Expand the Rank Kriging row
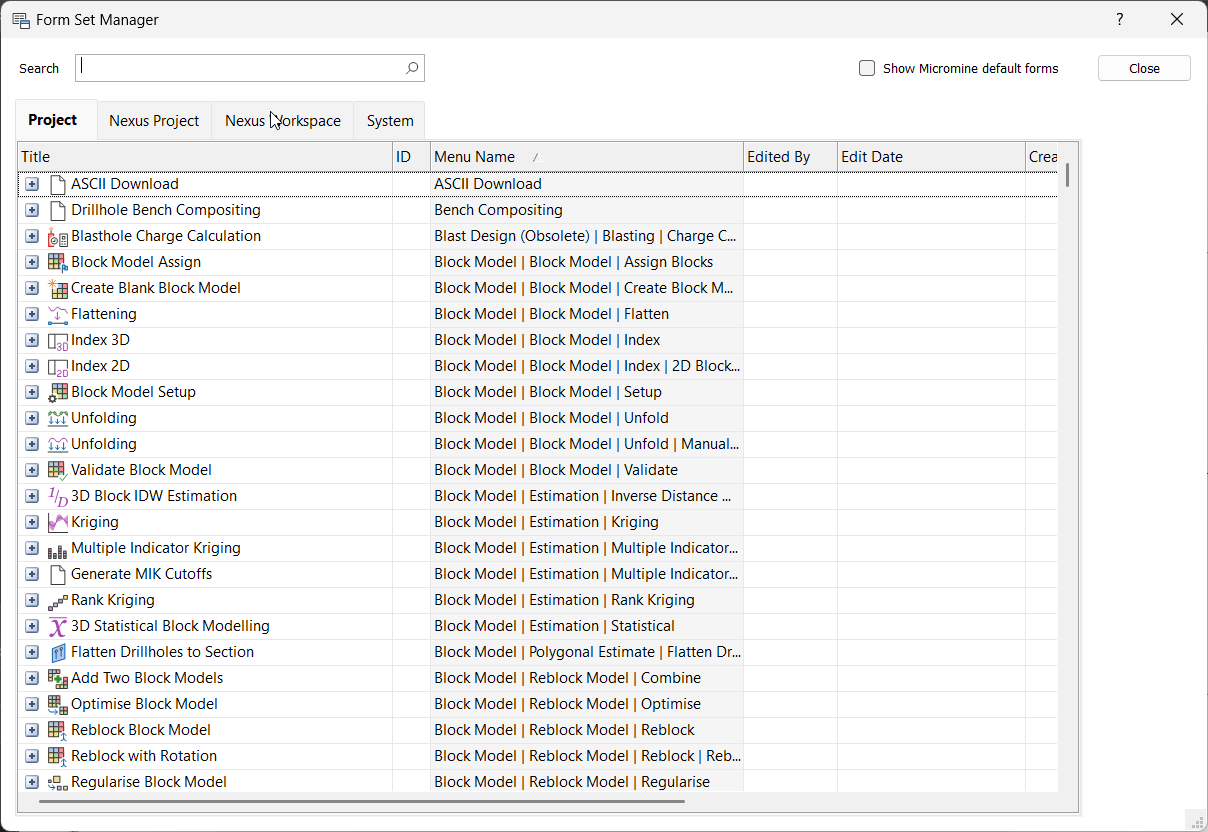Screen dimensions: 1208x832 click(32, 600)
